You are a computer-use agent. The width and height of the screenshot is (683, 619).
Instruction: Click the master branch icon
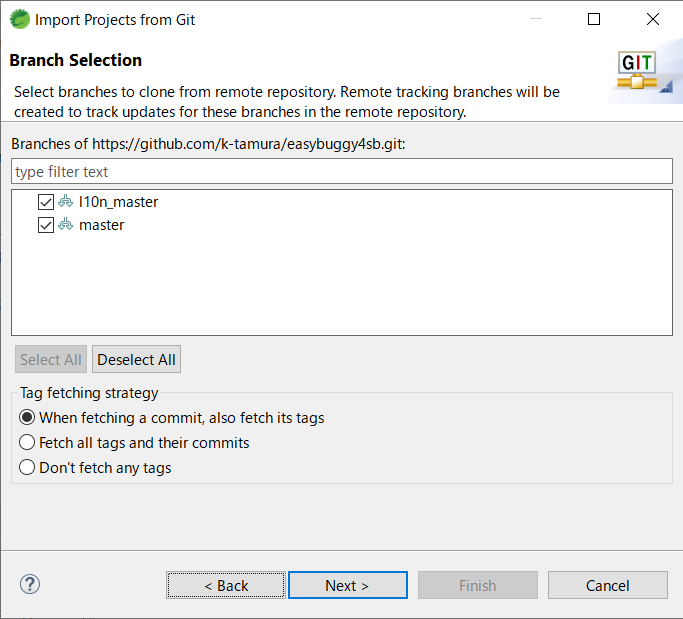[x=66, y=225]
